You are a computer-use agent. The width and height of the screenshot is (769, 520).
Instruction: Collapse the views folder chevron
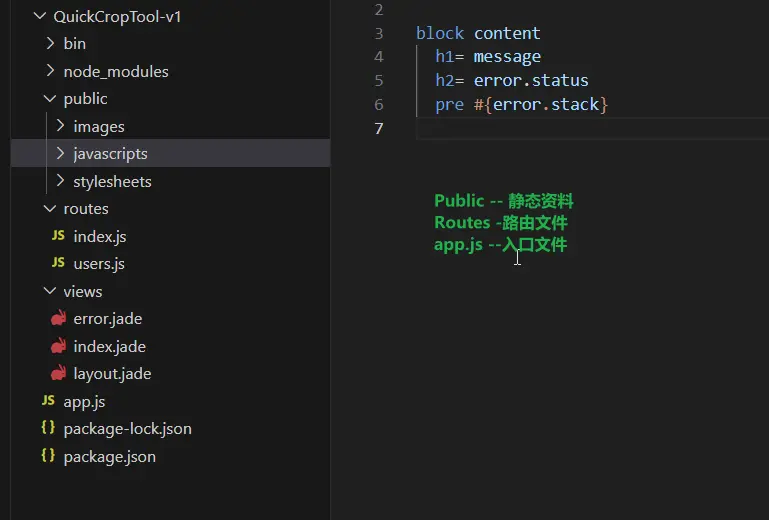click(50, 292)
